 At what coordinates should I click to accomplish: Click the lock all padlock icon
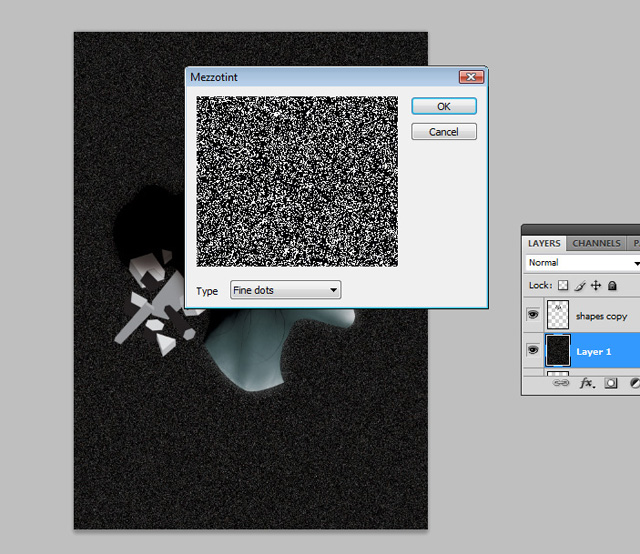pyautogui.click(x=612, y=286)
